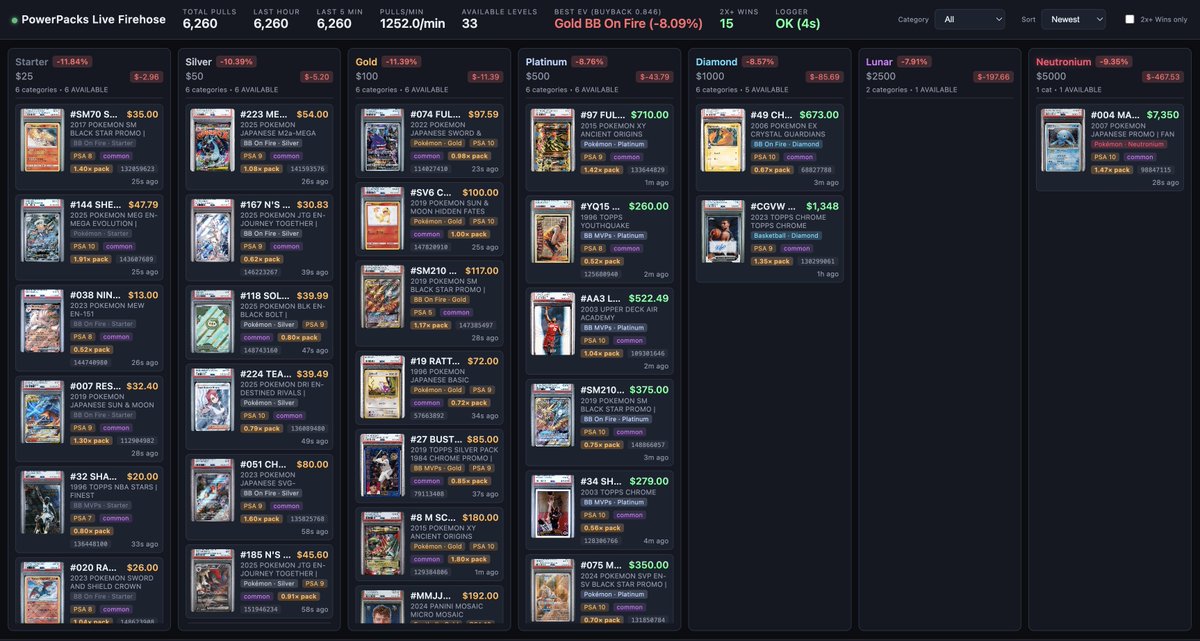Click the PSA 10 tag on #49 CH card

[764, 157]
